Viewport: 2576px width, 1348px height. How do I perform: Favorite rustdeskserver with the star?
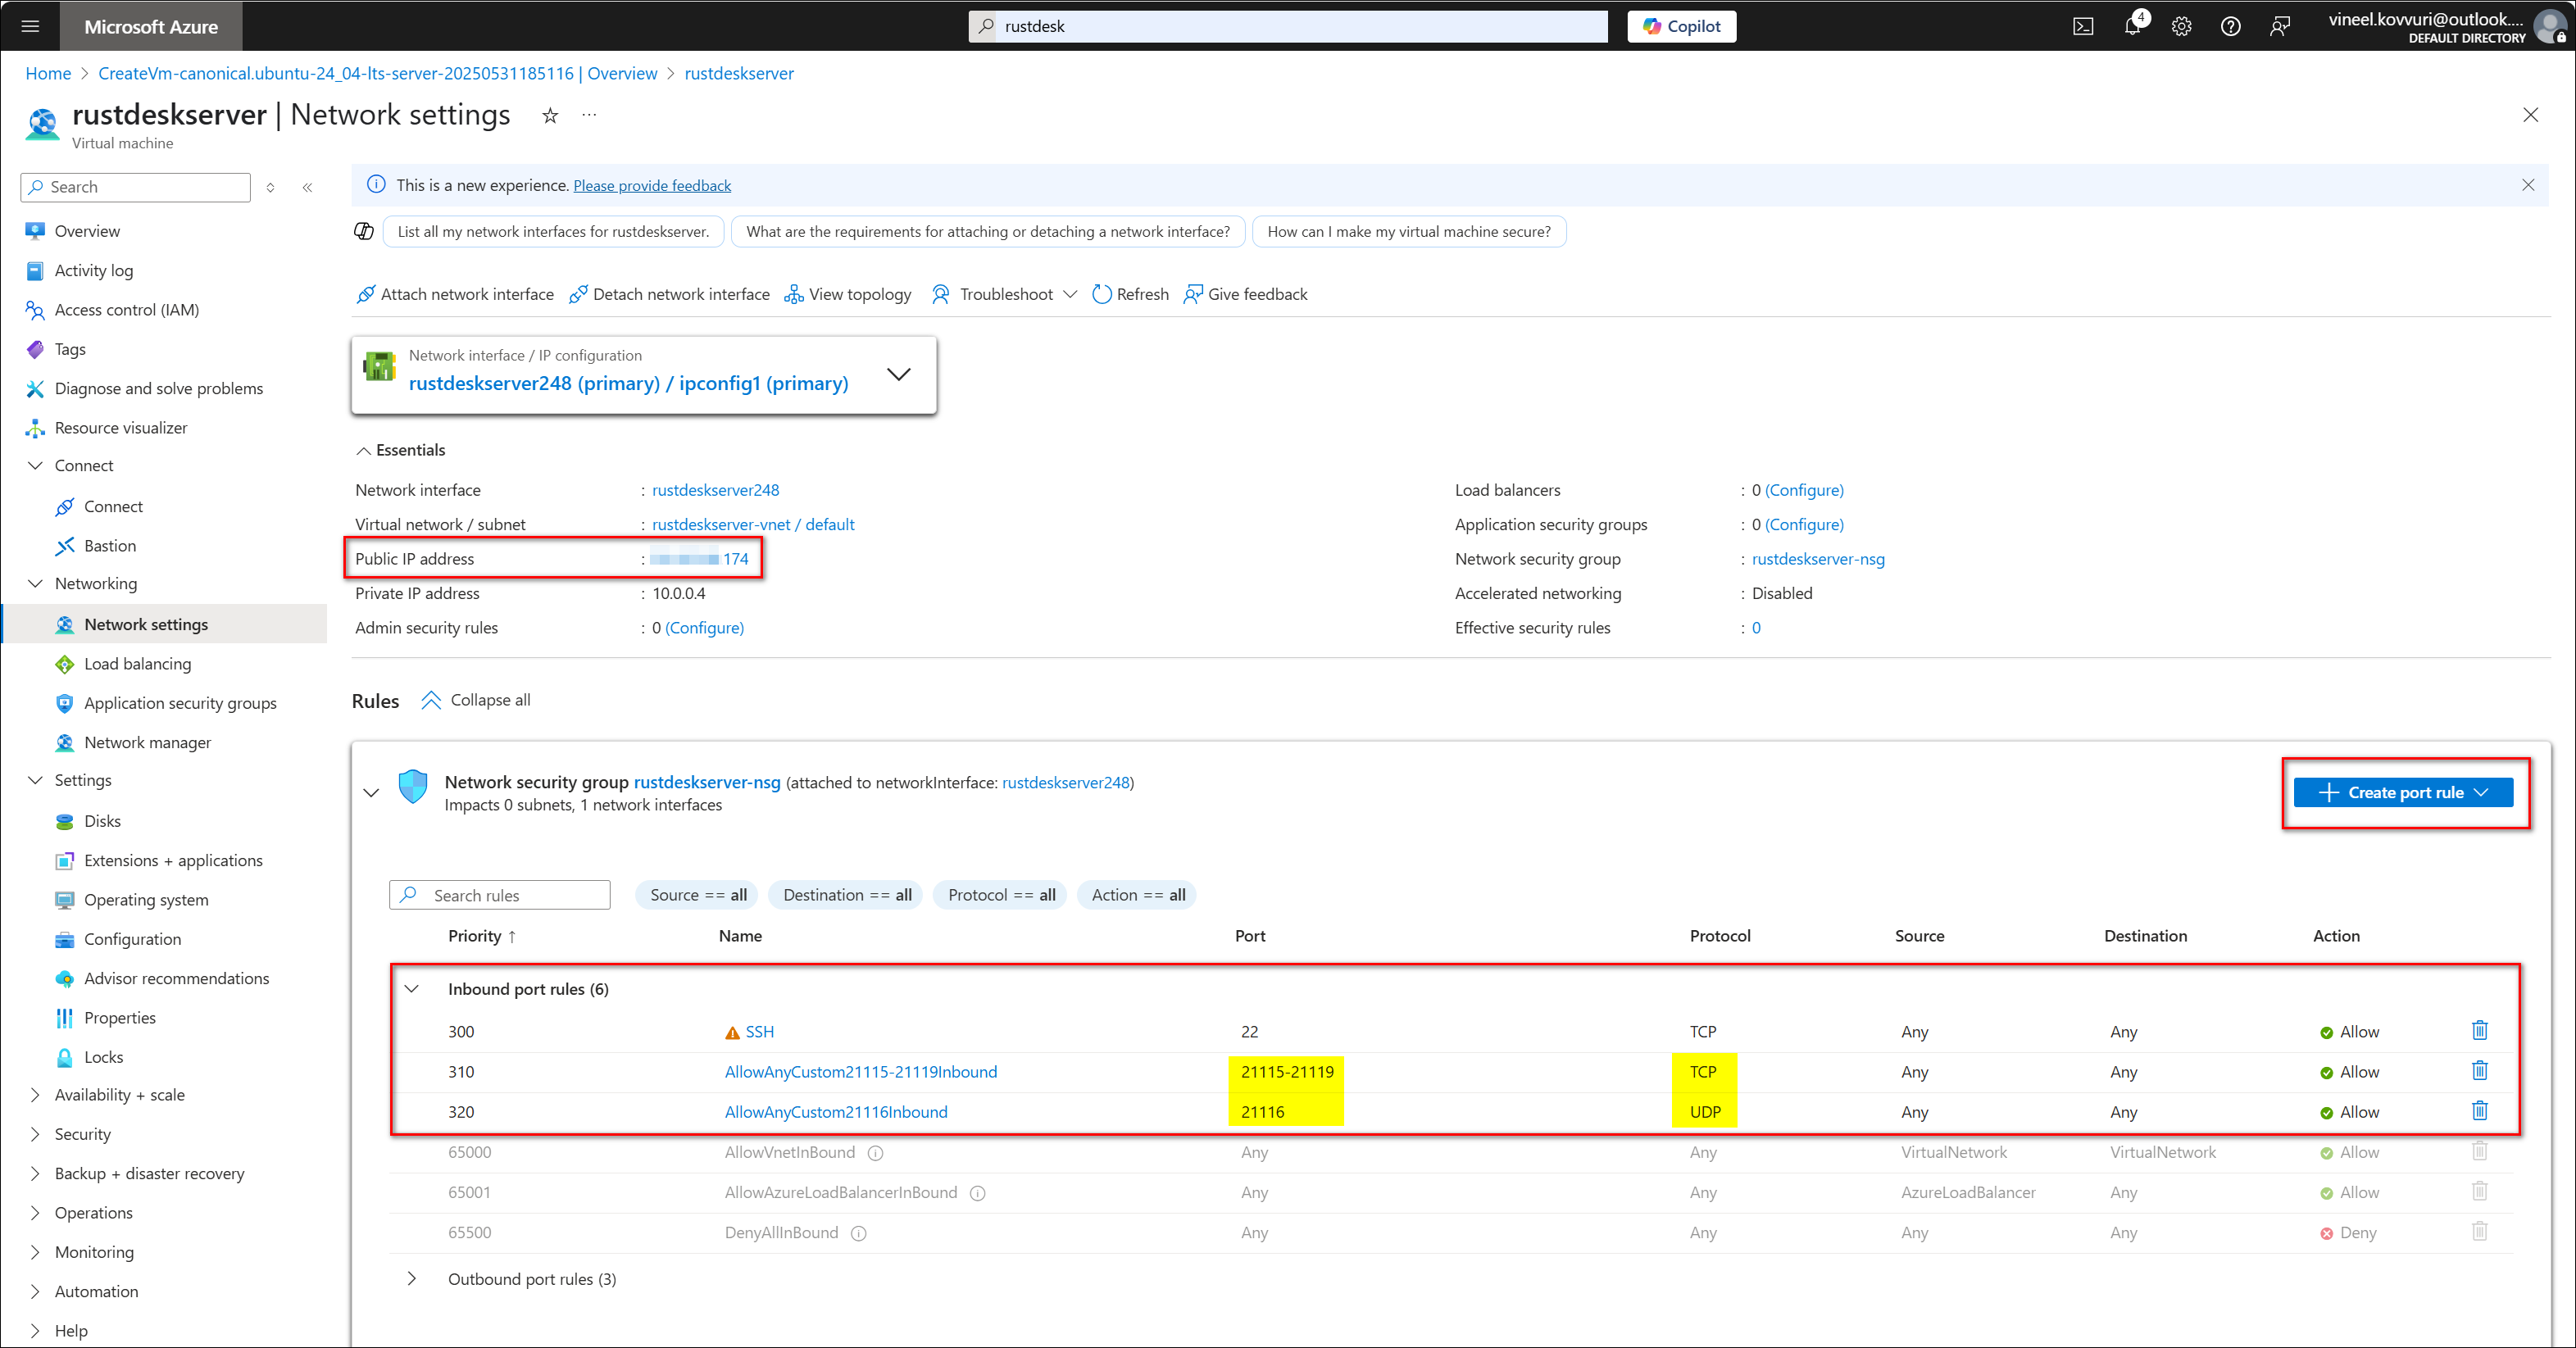549,115
